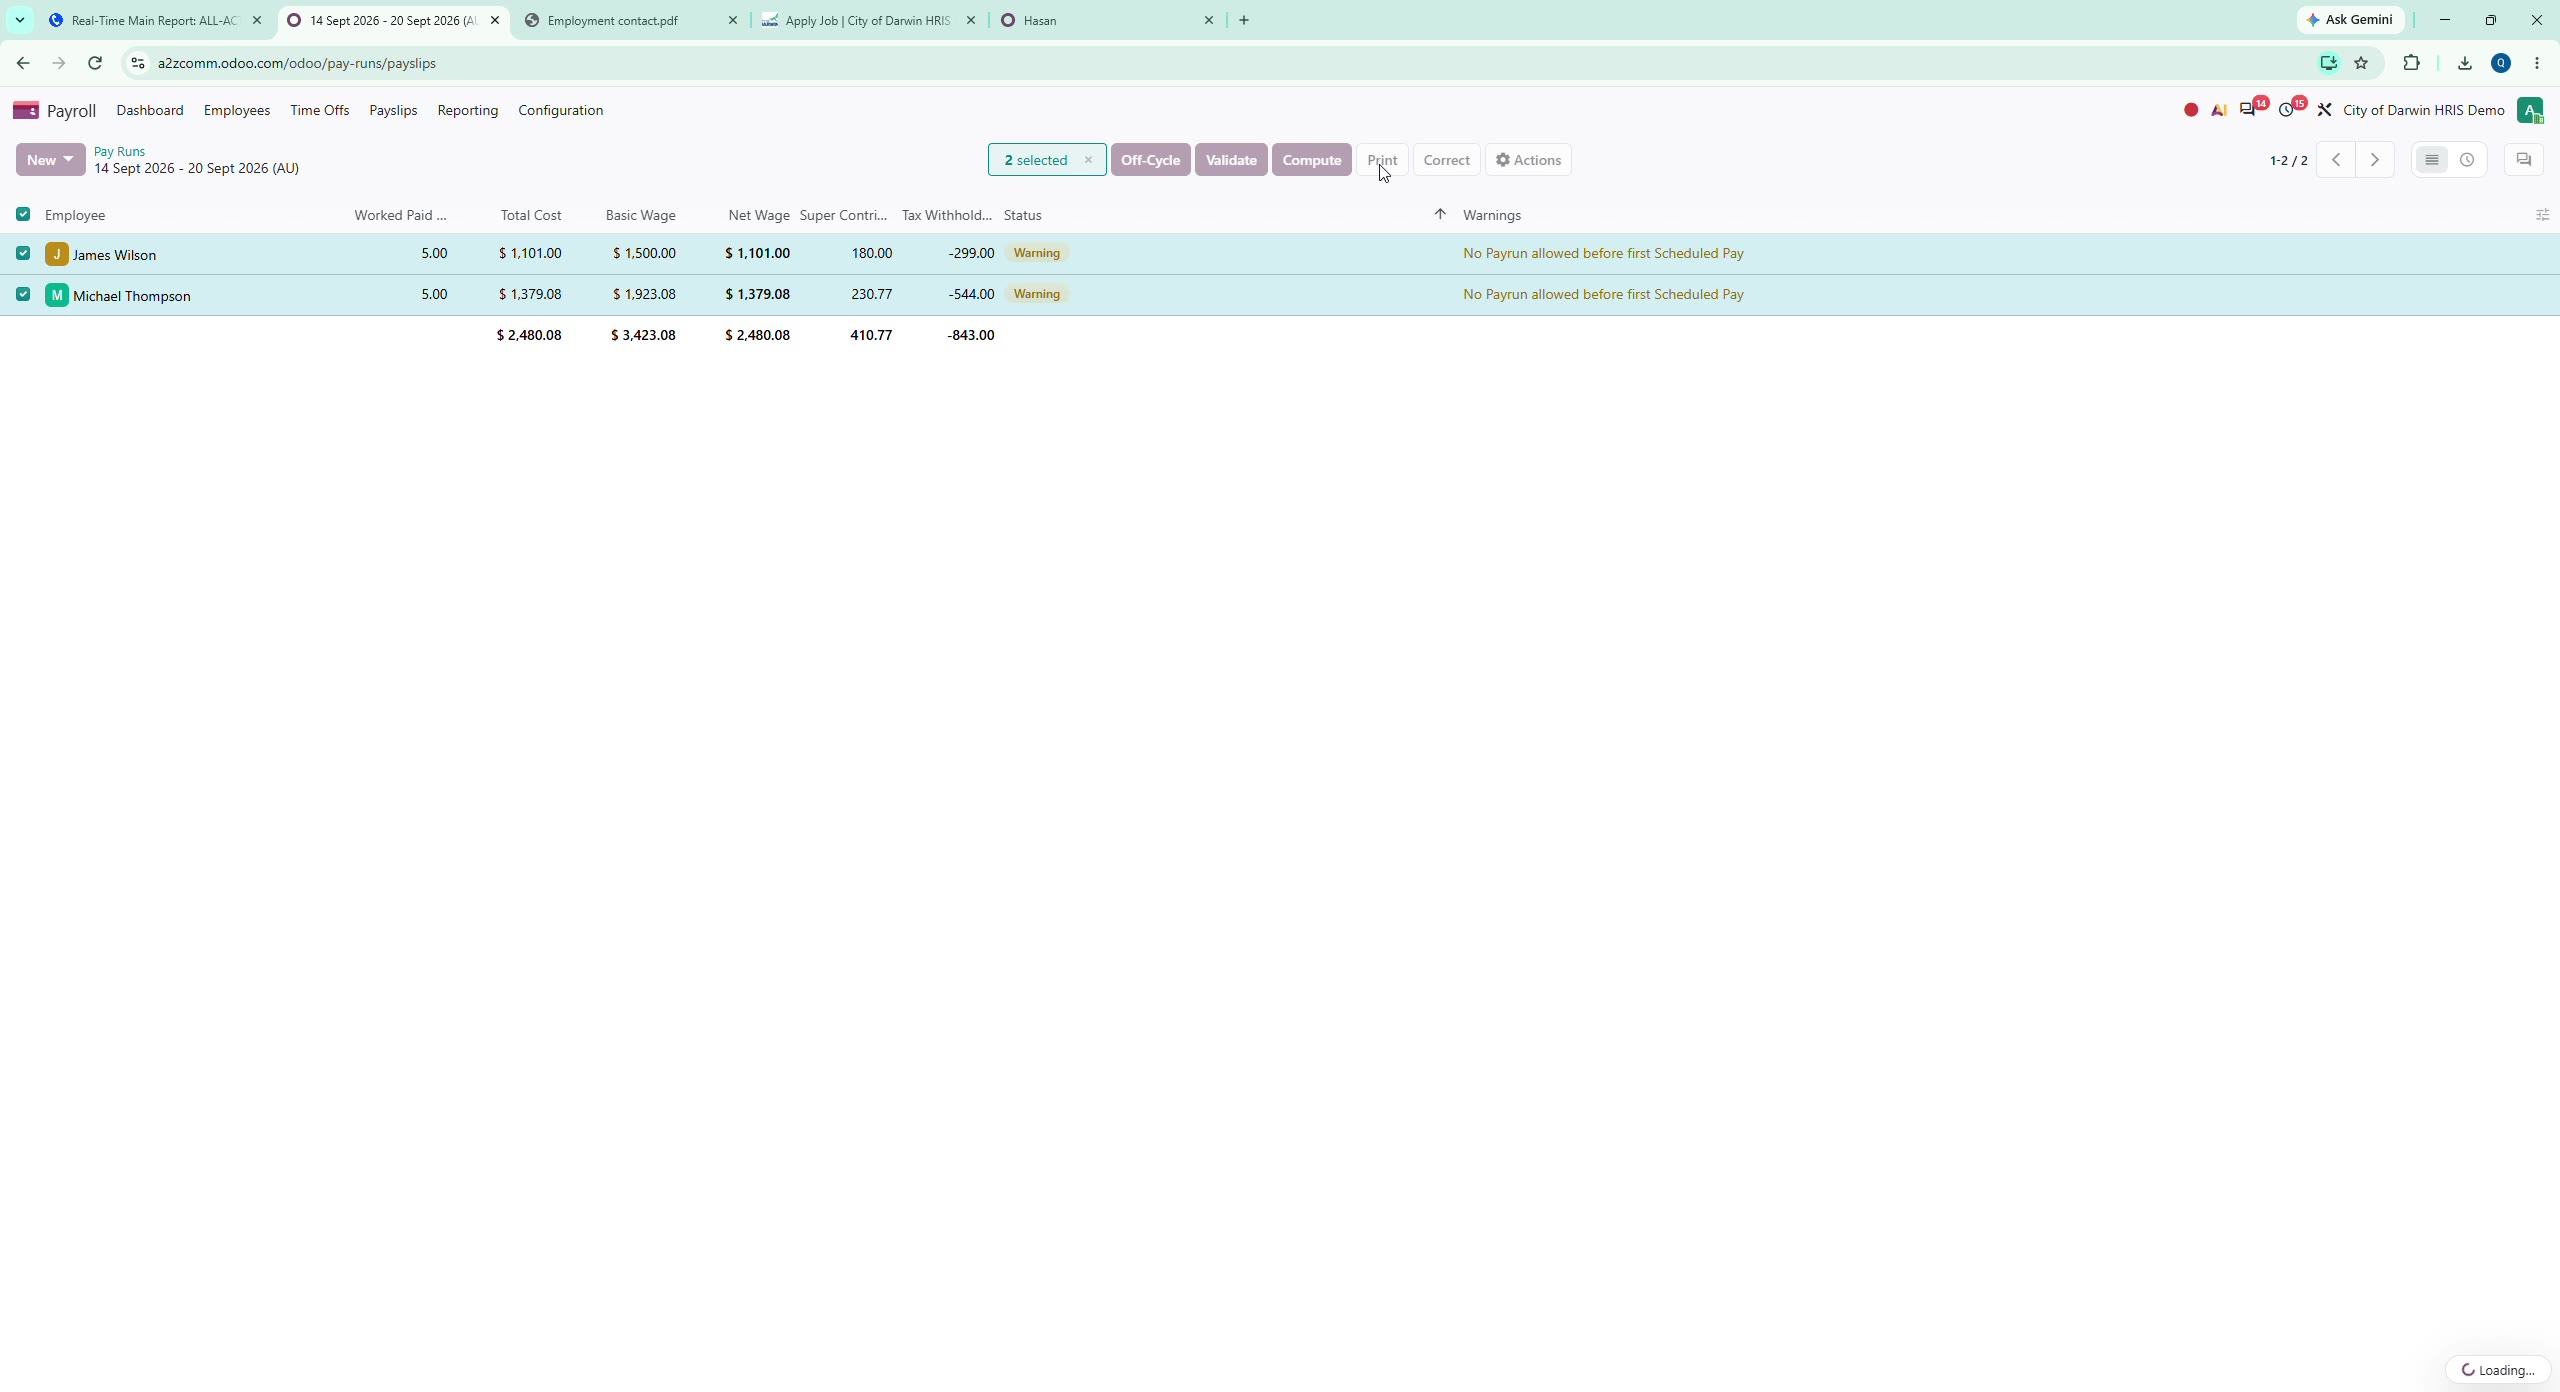This screenshot has height=1392, width=2560.
Task: Uncheck Michael Thompson row checkbox
Action: point(23,294)
